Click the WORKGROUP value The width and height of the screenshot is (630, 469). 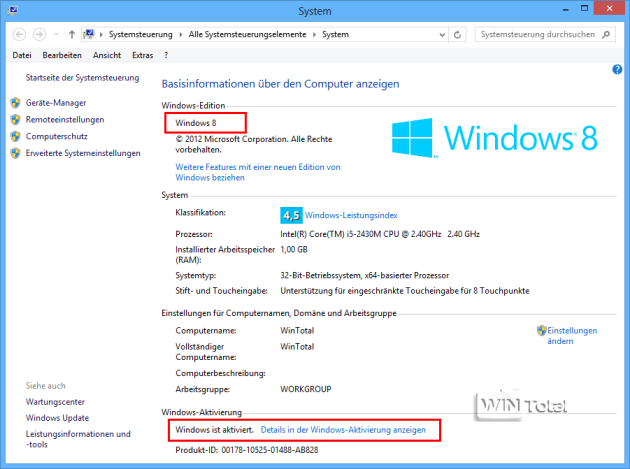(x=305, y=389)
